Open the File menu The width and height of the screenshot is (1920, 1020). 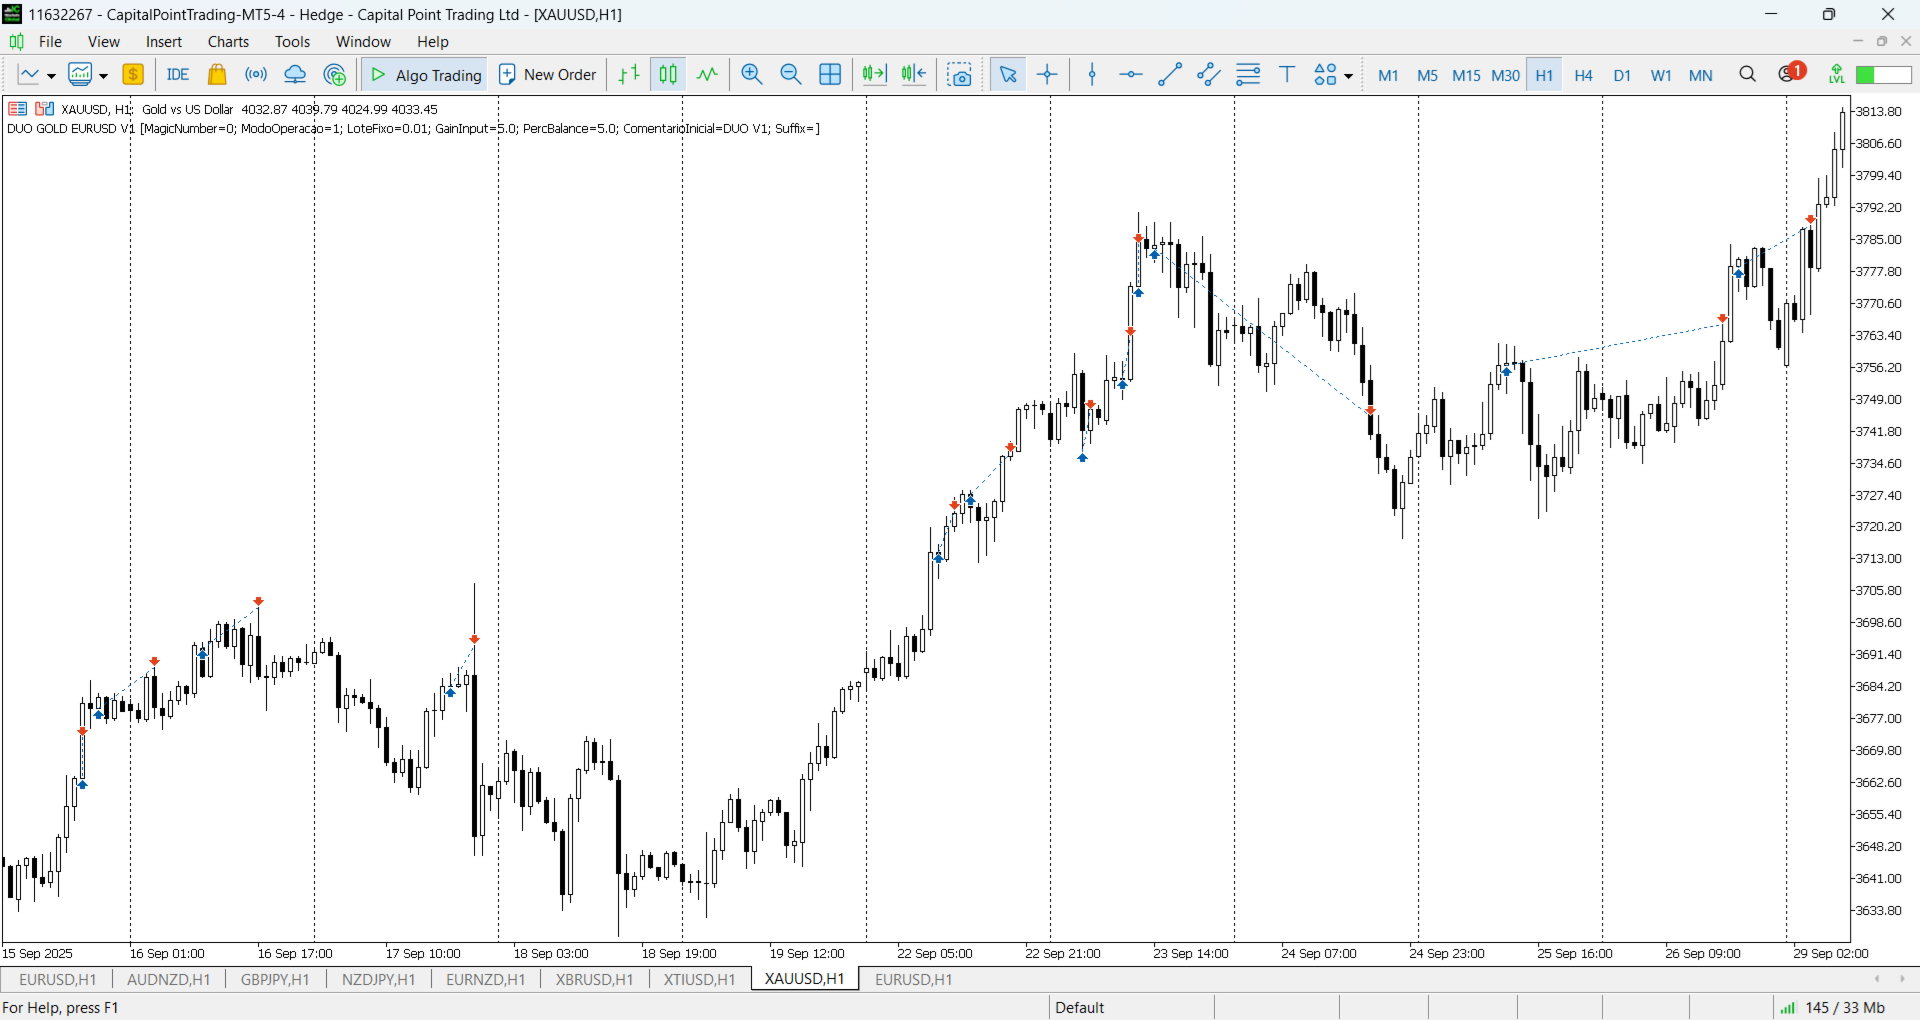coord(51,42)
